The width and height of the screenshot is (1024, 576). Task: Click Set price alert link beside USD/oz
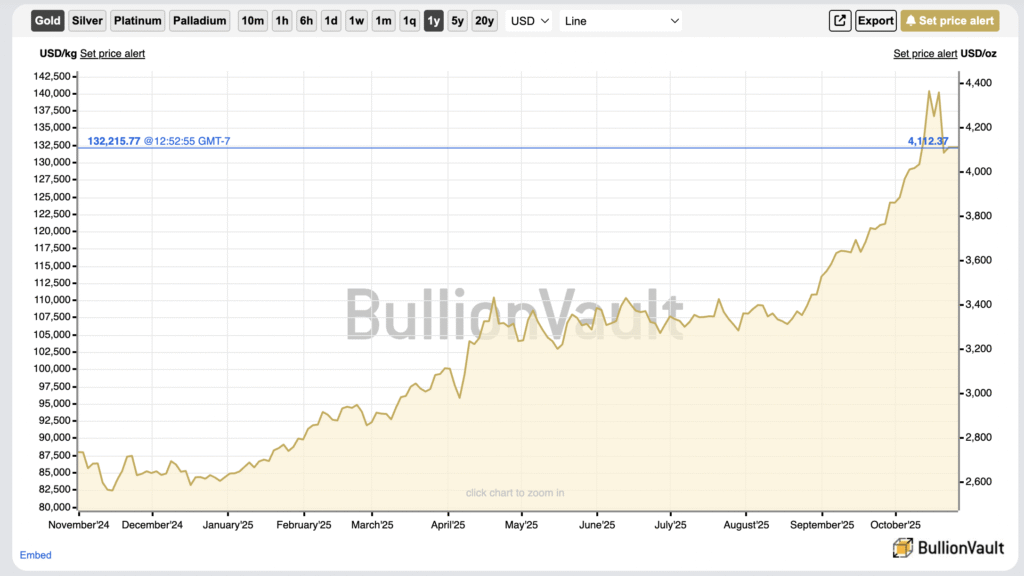(x=925, y=54)
